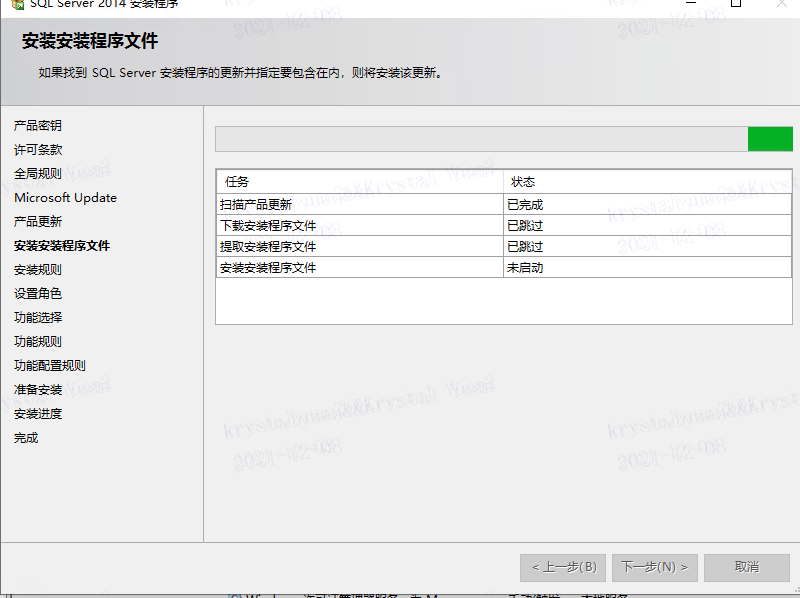Select the 许可条款 step in the sidebar
Viewport: 800px width, 598px height.
coord(38,150)
